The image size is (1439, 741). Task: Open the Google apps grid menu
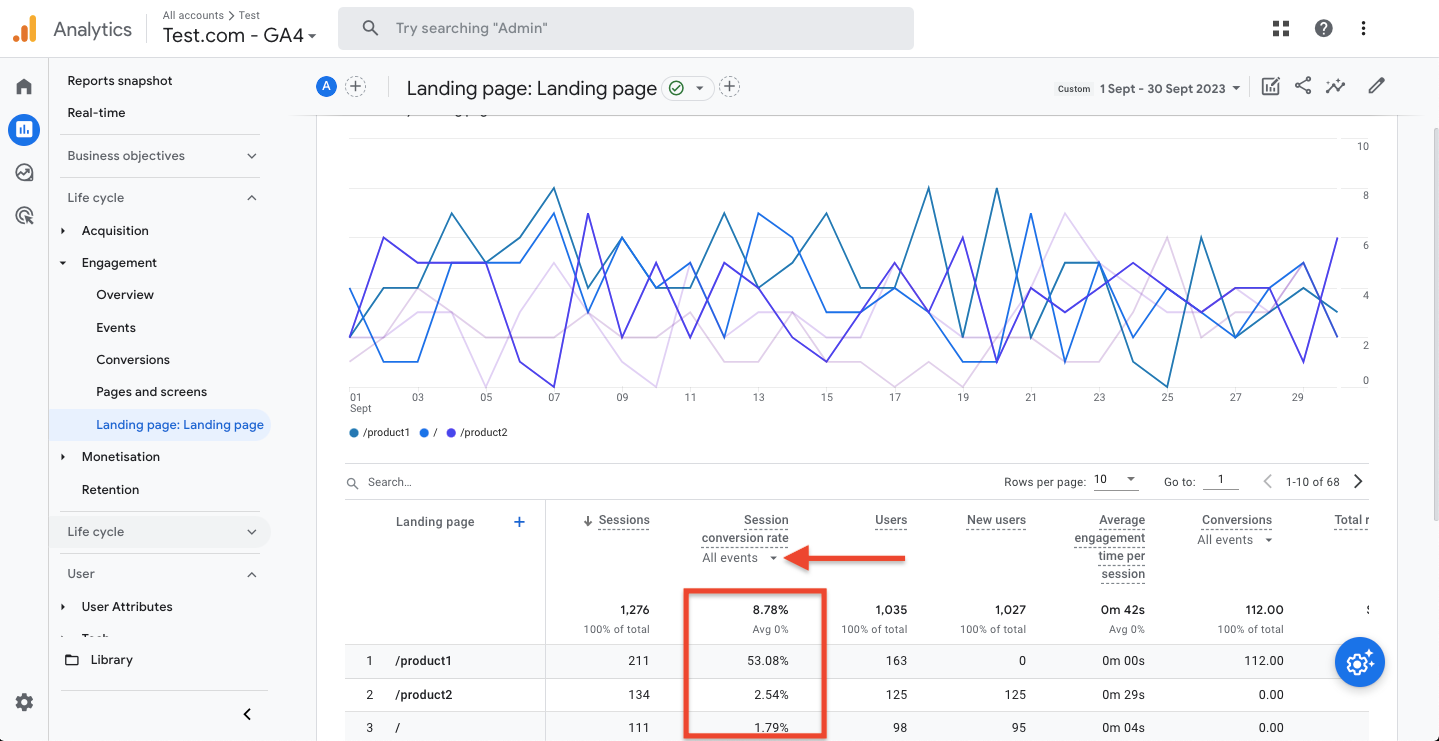[x=1280, y=27]
